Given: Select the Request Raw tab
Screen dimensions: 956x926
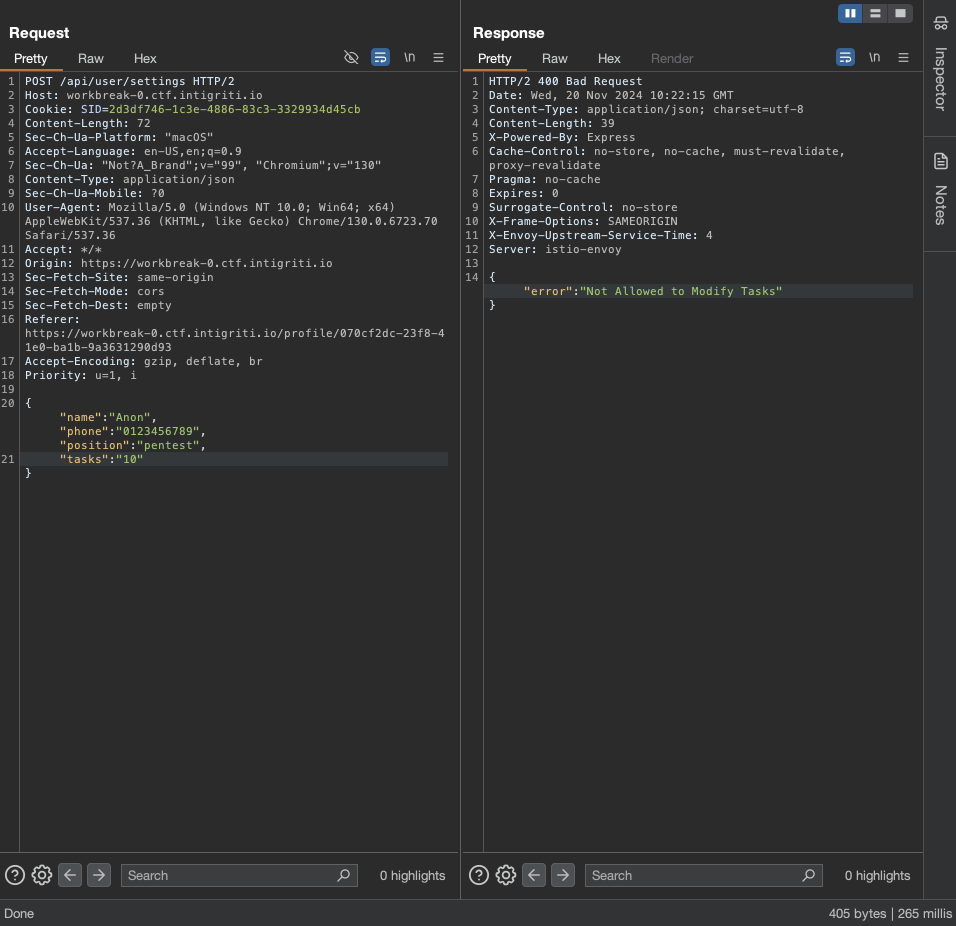Looking at the screenshot, I should 91,59.
